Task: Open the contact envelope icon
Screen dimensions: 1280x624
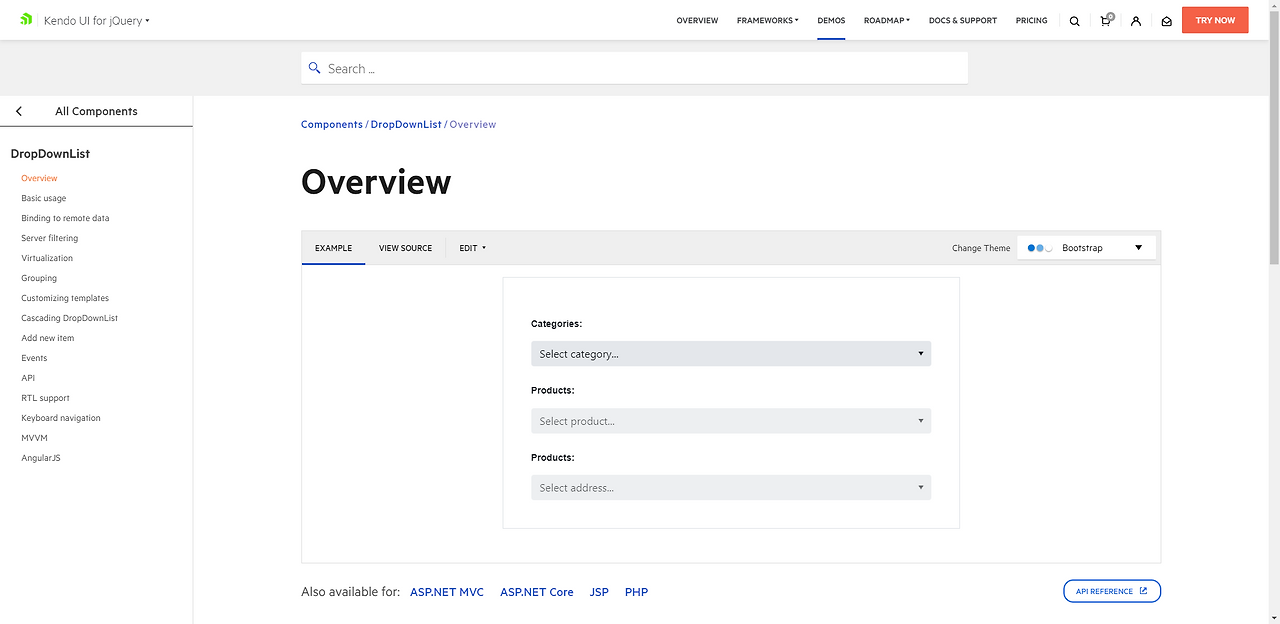Action: [x=1166, y=20]
